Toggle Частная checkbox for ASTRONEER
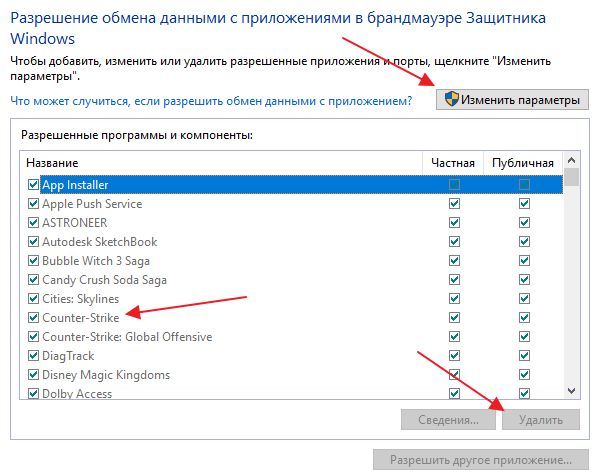Viewport: 600px width, 475px height. (454, 222)
